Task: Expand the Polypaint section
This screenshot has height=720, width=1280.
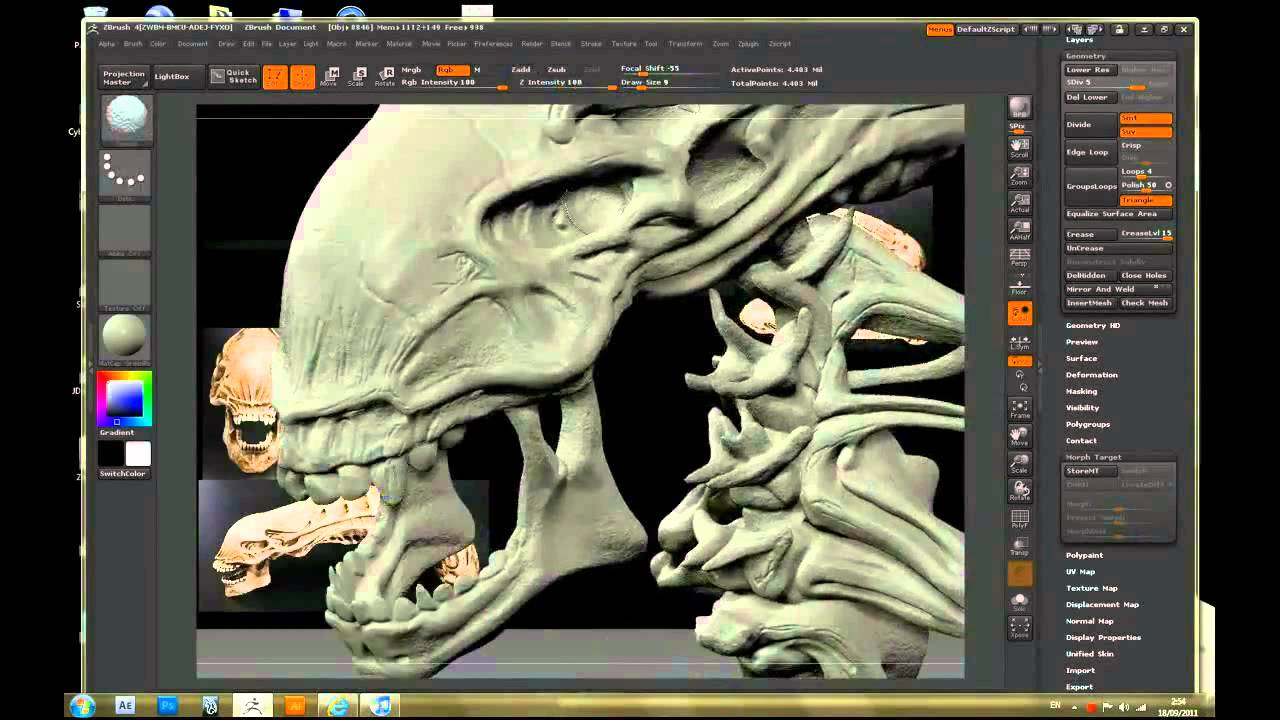Action: pyautogui.click(x=1085, y=555)
